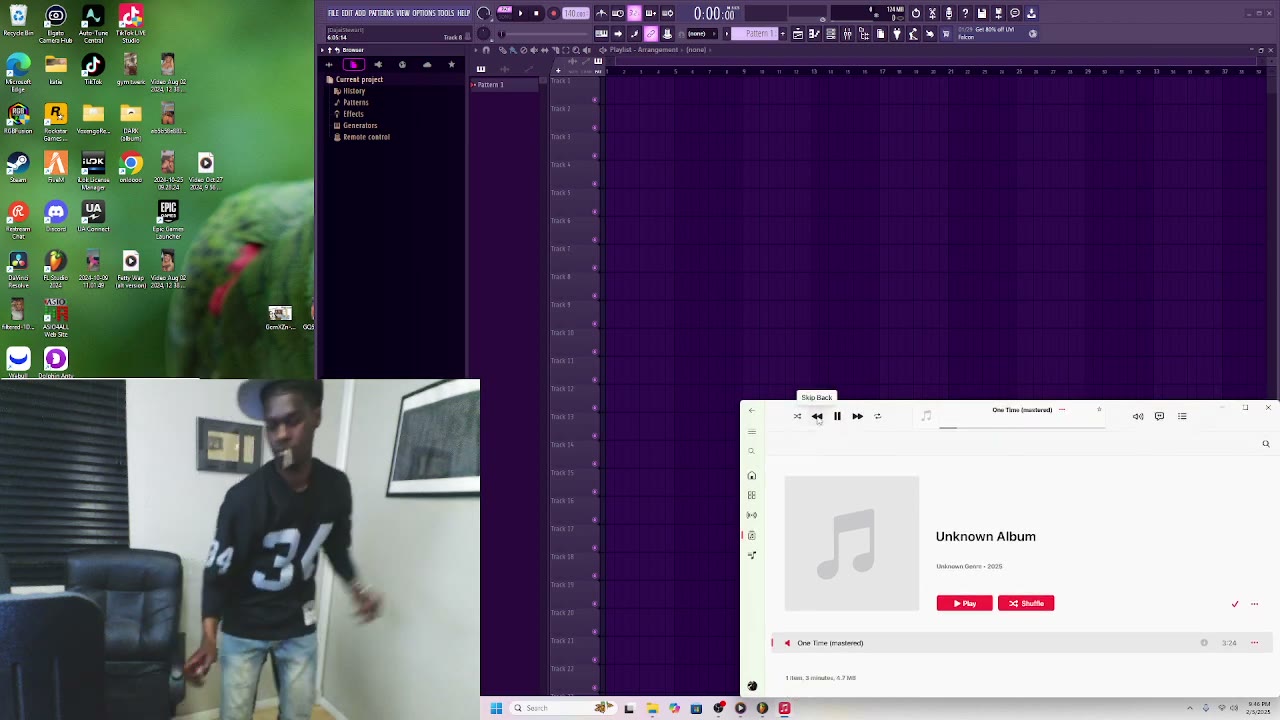The width and height of the screenshot is (1280, 720).
Task: Toggle repeat mode in playback controls
Action: point(877,416)
